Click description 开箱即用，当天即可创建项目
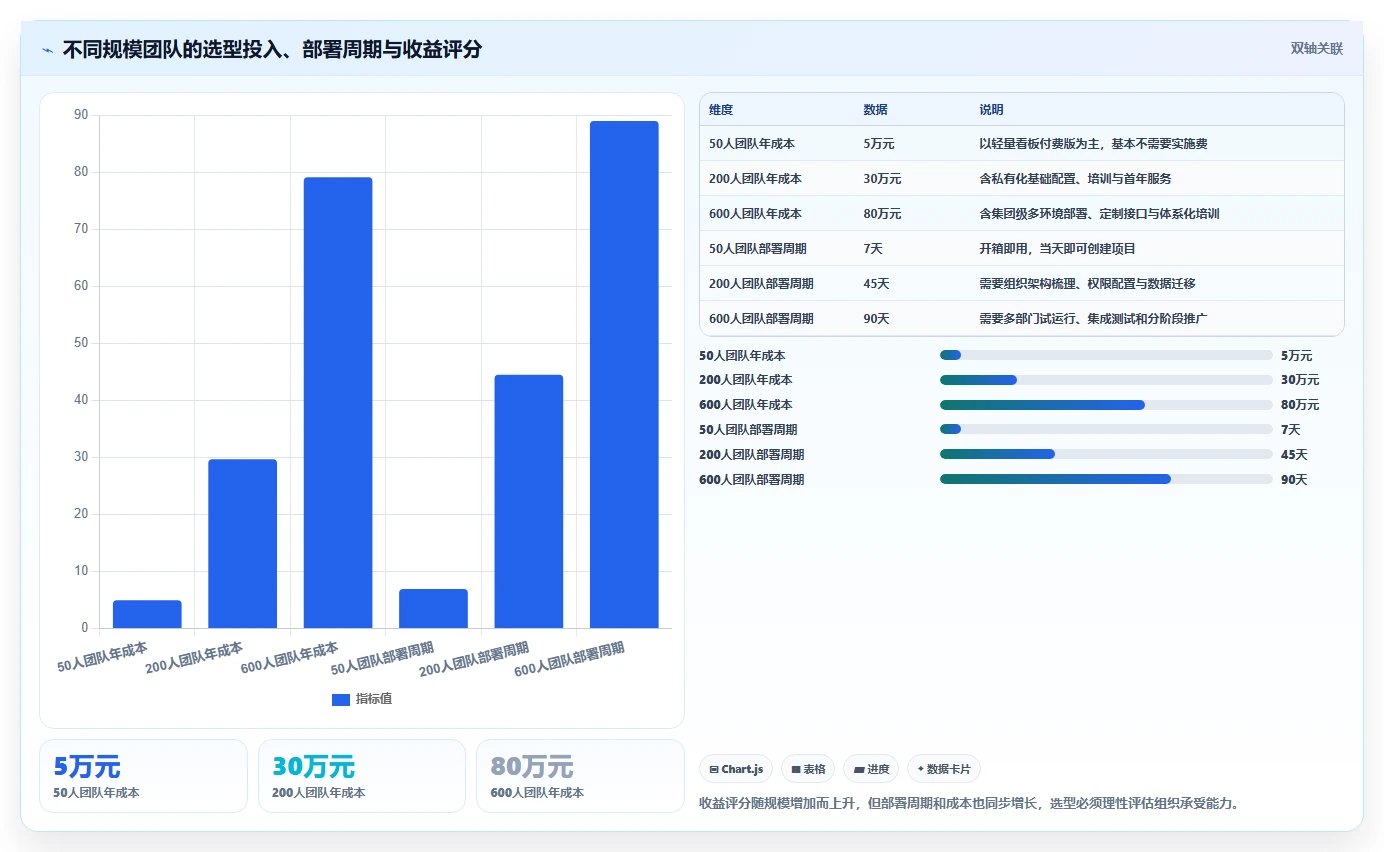1384x852 pixels. click(x=1057, y=248)
